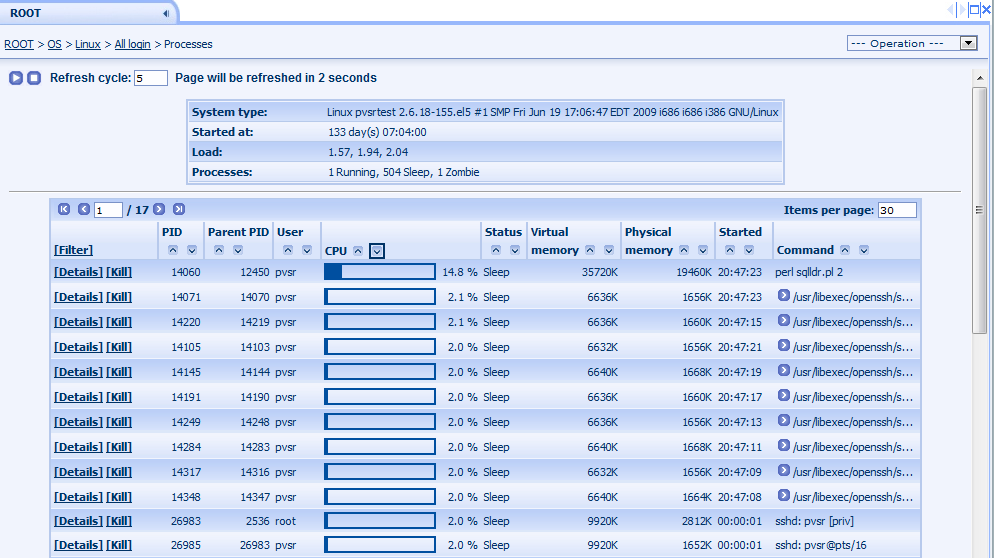994x558 pixels.
Task: Stop the auto-refresh with stop icon
Action: coord(34,78)
